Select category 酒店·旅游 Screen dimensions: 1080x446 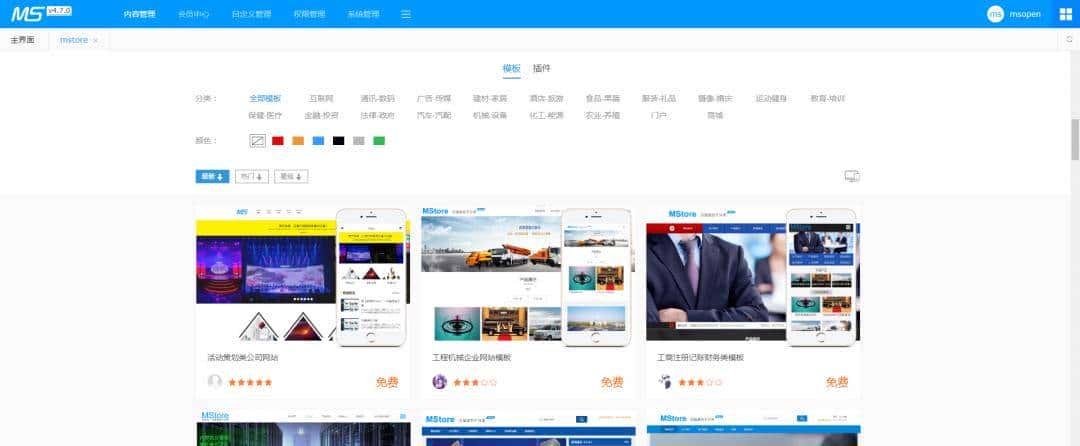tap(546, 98)
